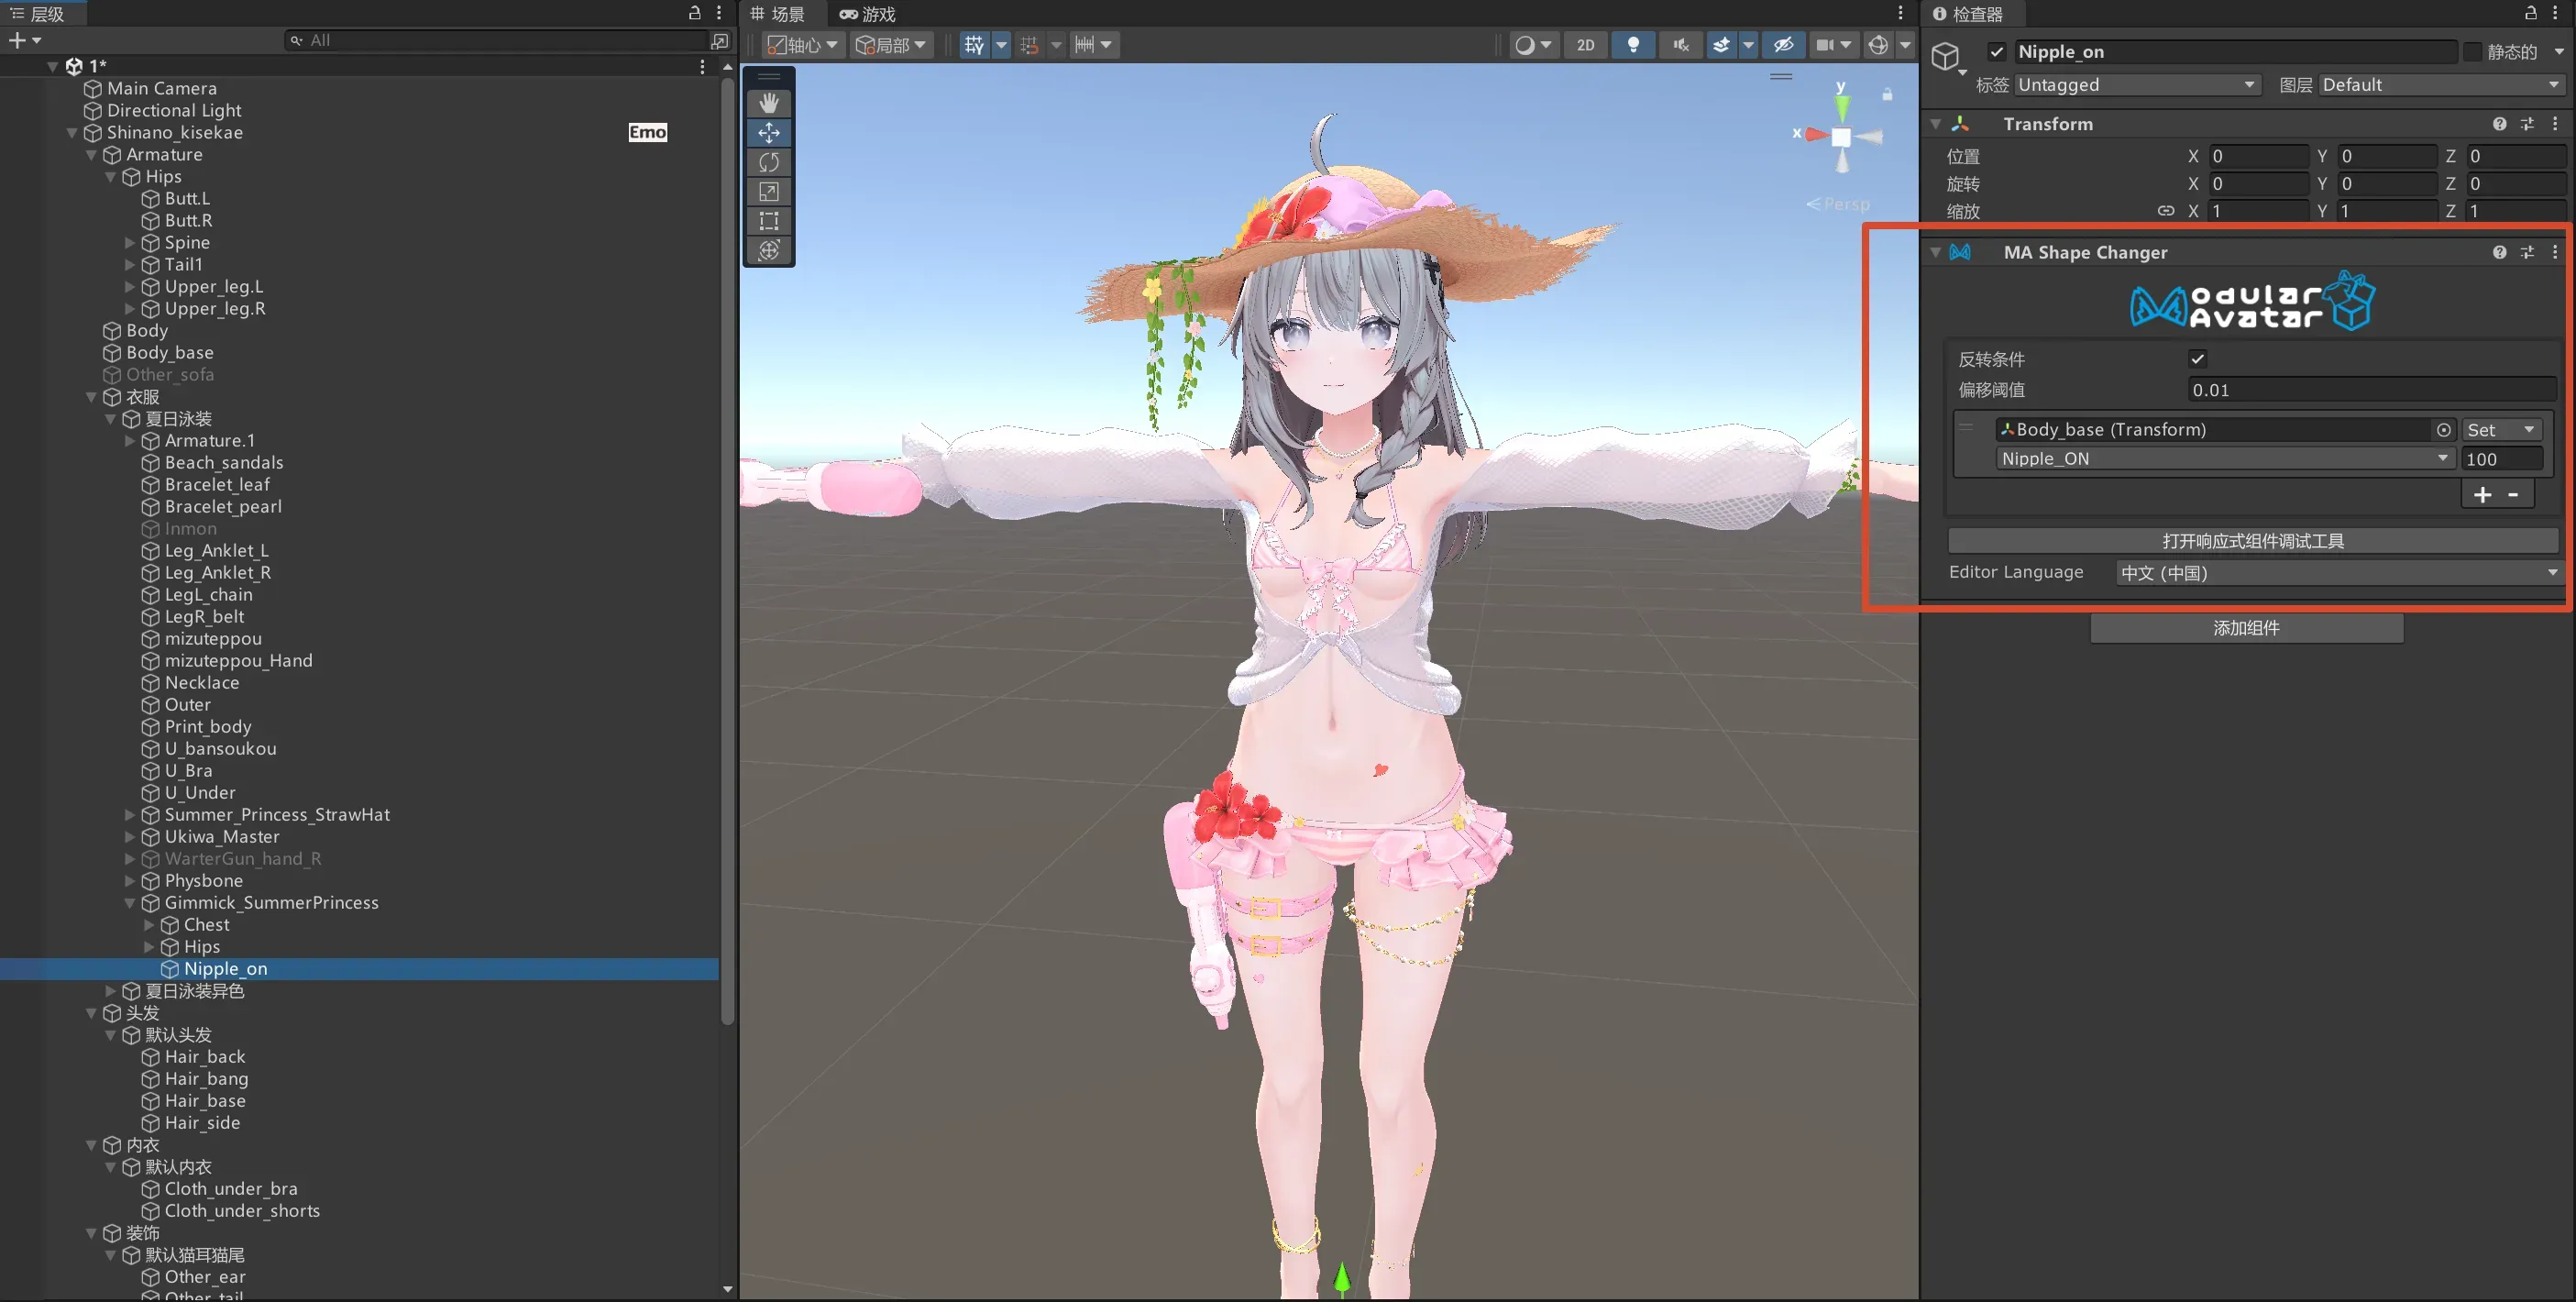The height and width of the screenshot is (1302, 2576).
Task: Select Hair_bang in the hierarchy
Action: (x=206, y=1078)
